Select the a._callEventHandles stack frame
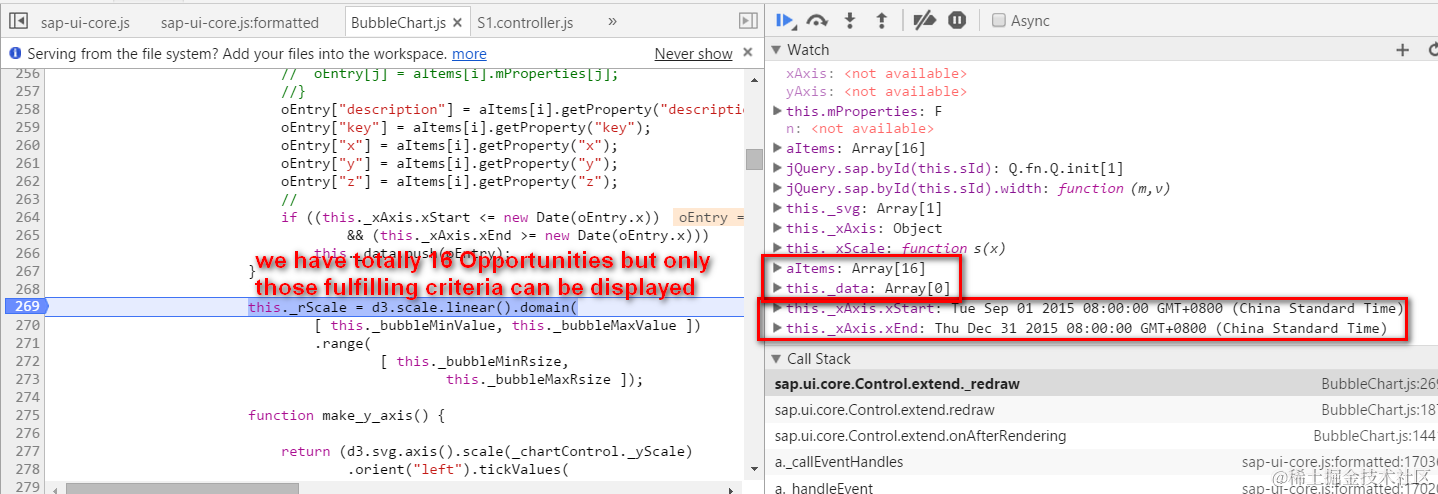This screenshot has width=1438, height=494. pos(1101,462)
